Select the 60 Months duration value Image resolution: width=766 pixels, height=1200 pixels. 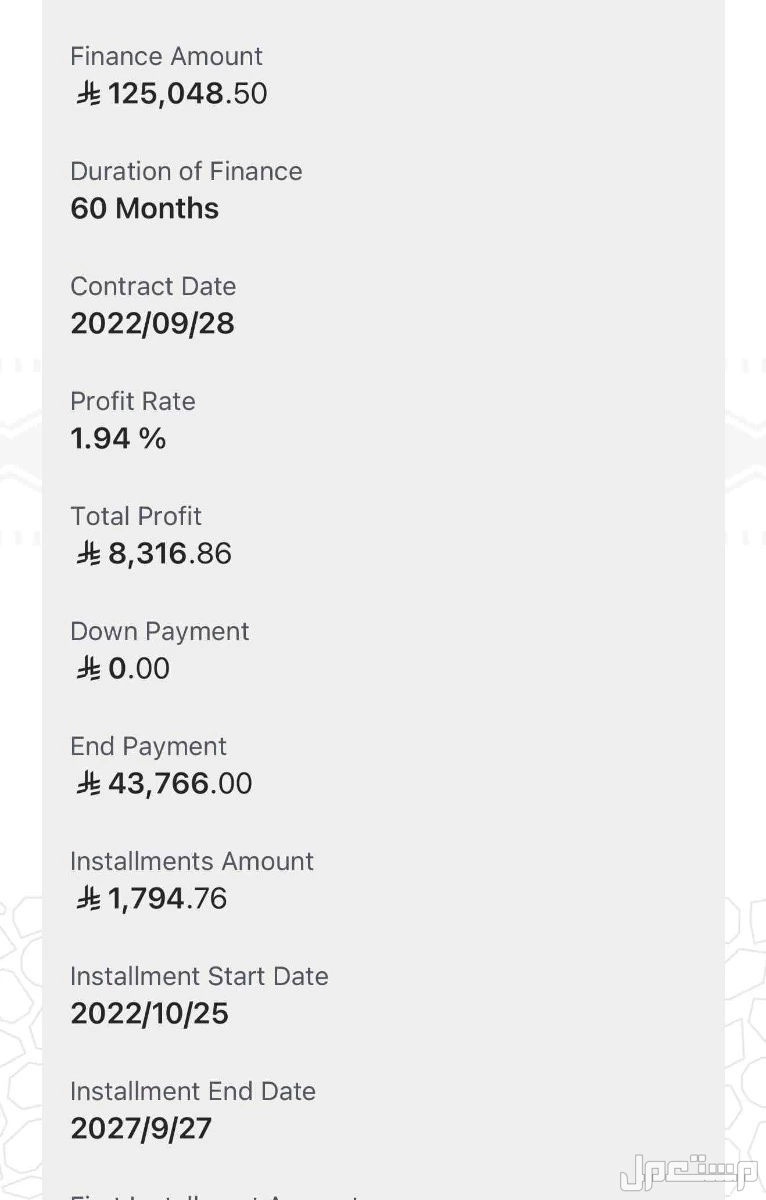145,209
